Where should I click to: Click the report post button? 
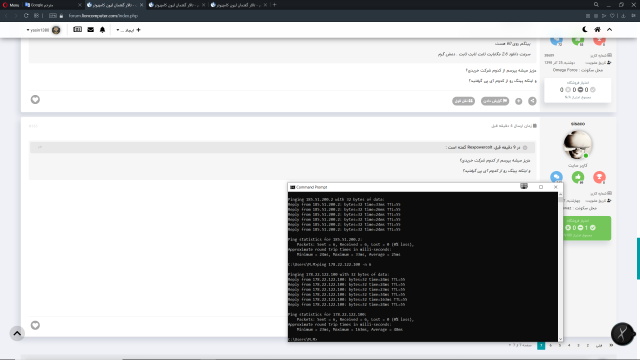[495, 101]
